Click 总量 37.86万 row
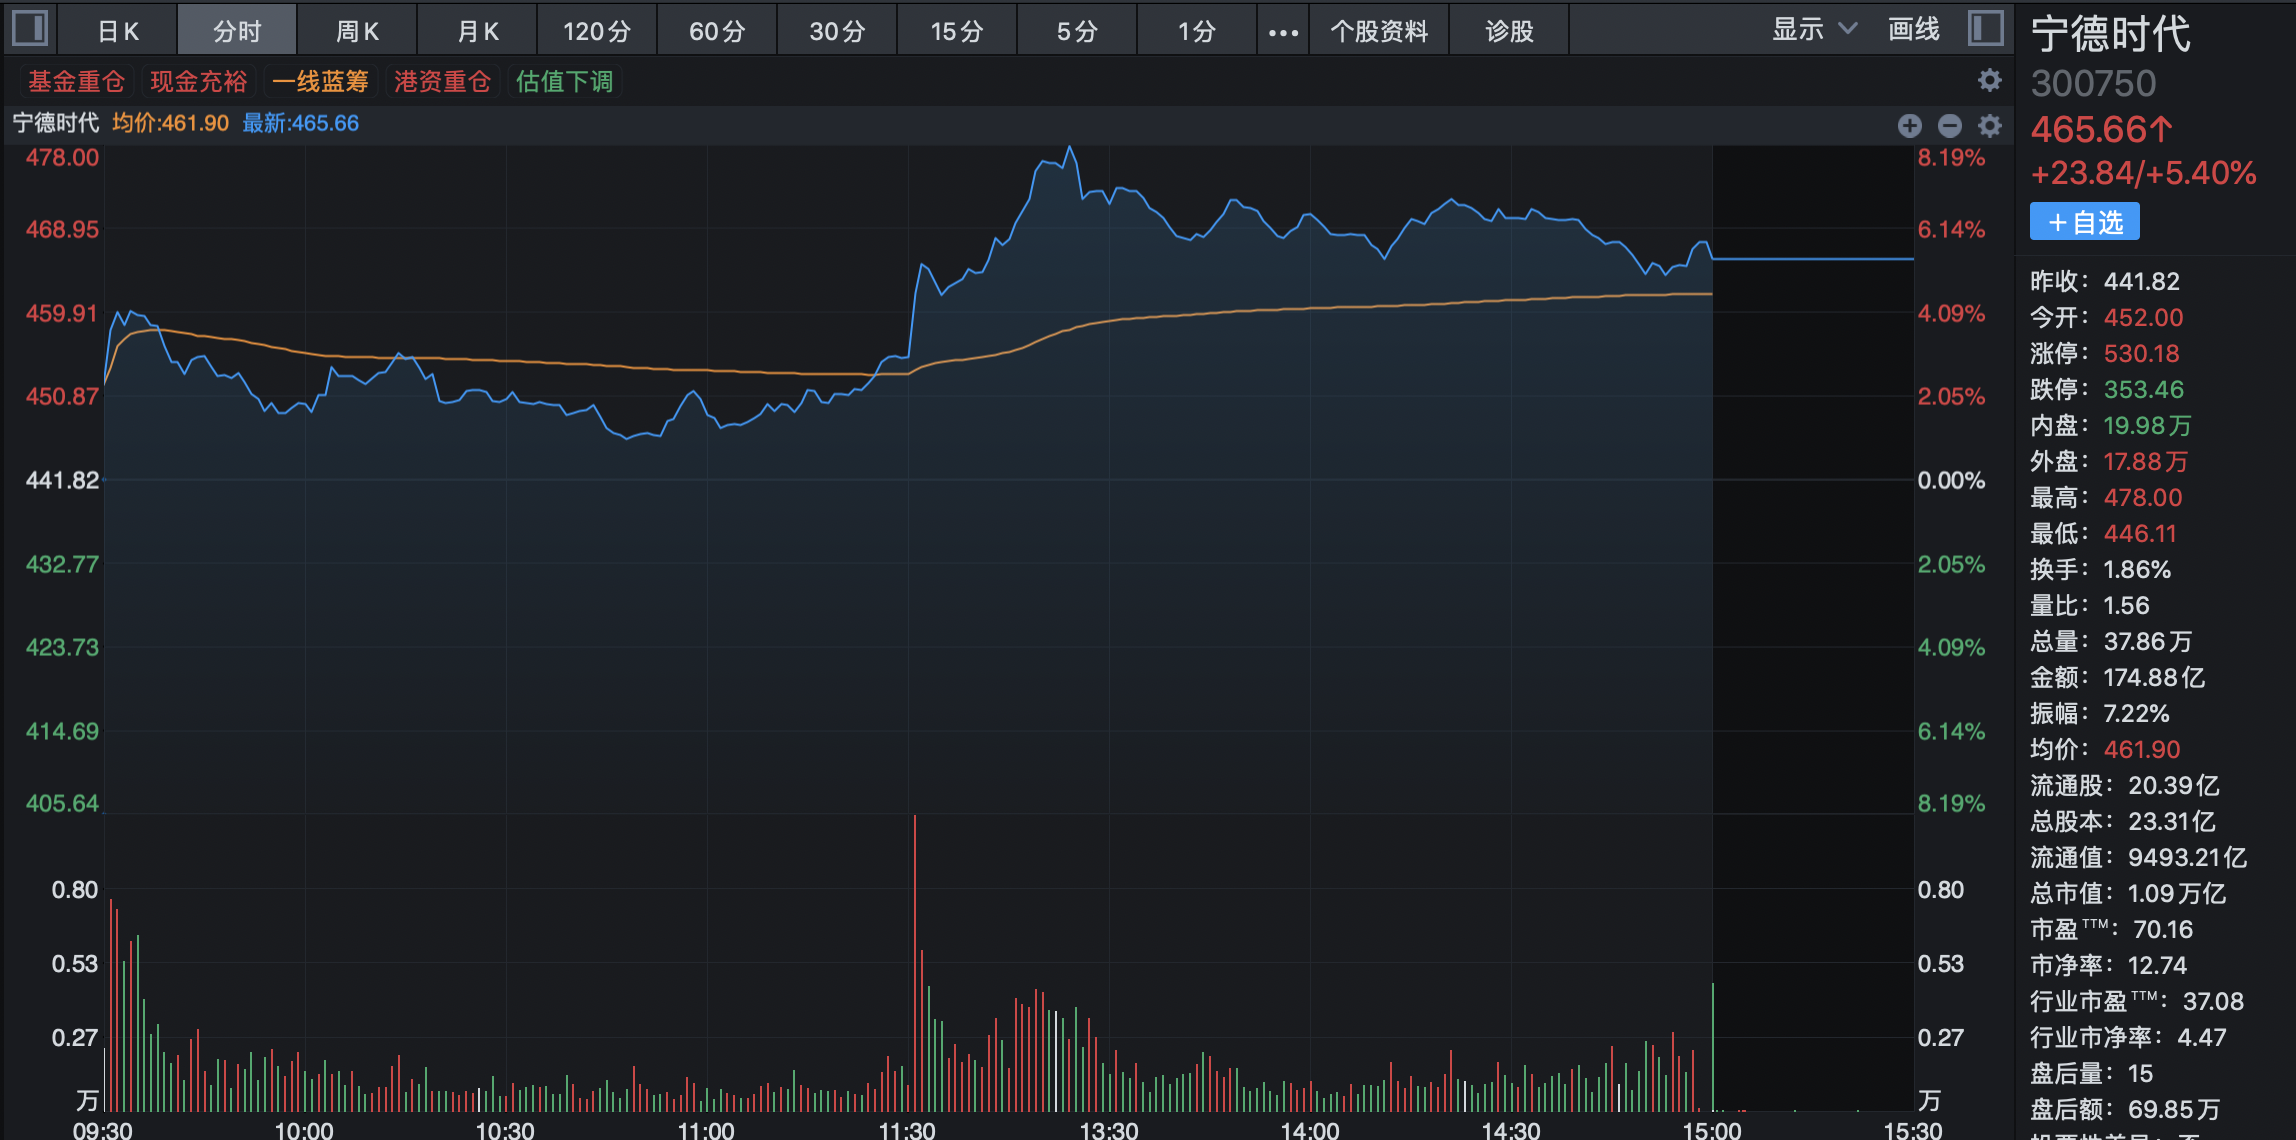This screenshot has width=2296, height=1140. (x=2112, y=641)
